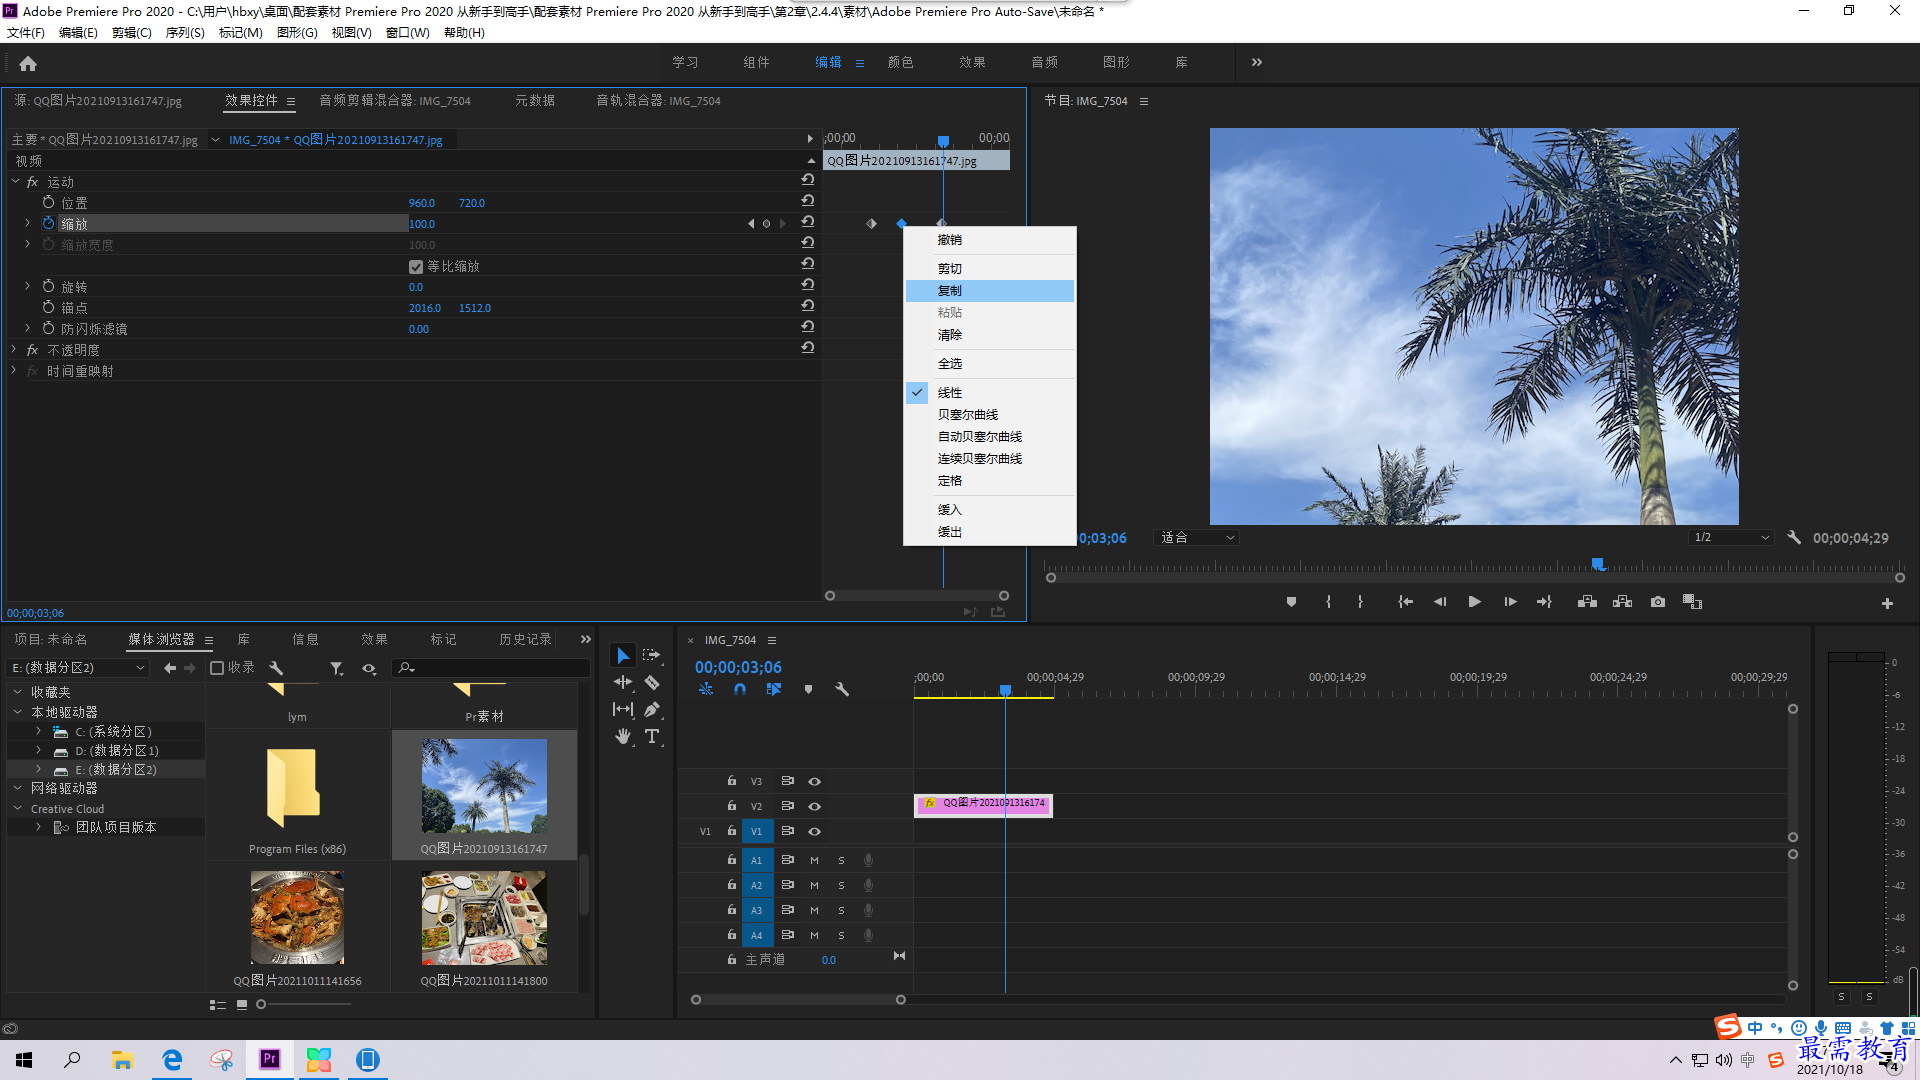The height and width of the screenshot is (1080, 1920).
Task: Open Windows search from the taskbar
Action: pyautogui.click(x=72, y=1059)
